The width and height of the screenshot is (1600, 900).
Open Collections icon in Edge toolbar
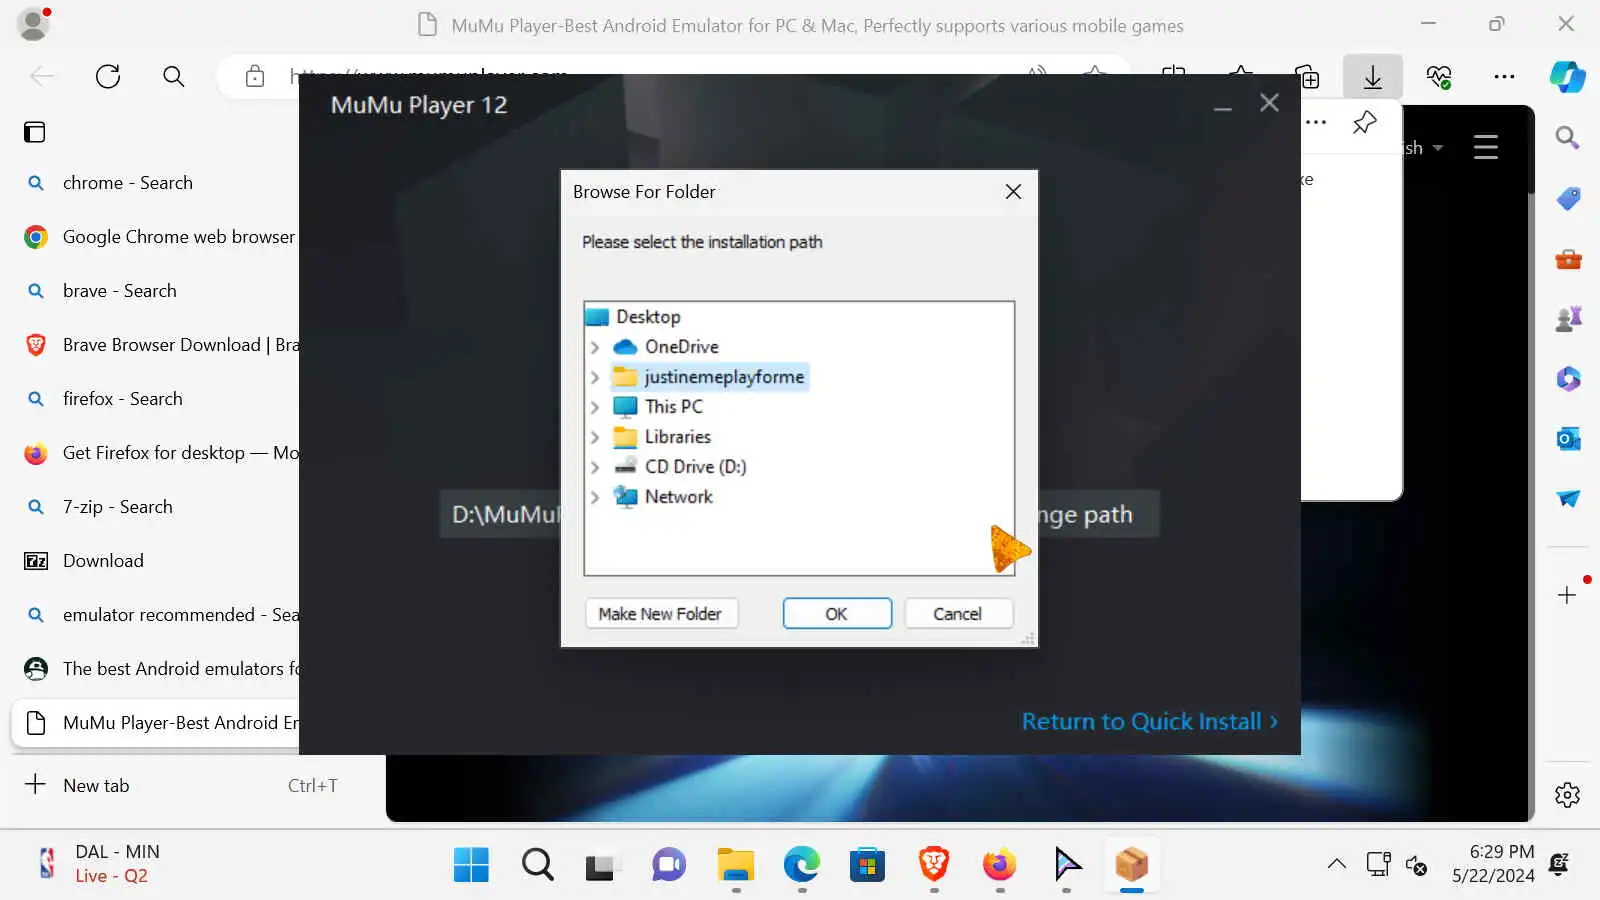coord(1307,77)
